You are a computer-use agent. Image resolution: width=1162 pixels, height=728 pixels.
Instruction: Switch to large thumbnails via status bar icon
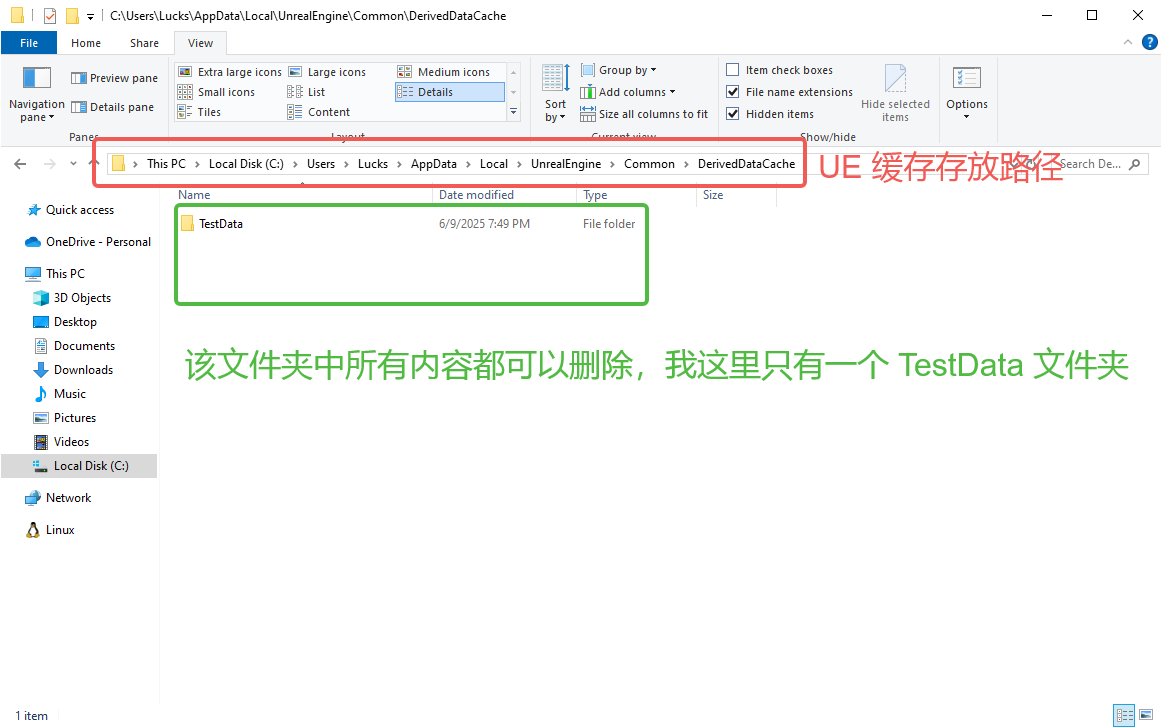[1146, 715]
